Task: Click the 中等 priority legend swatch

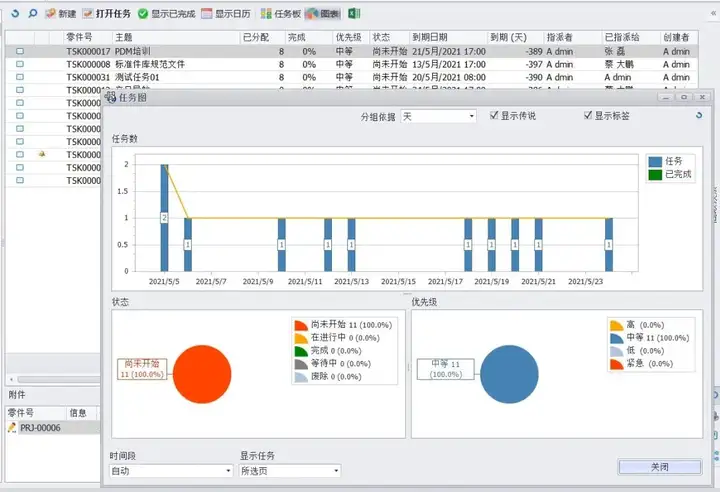Action: [617, 338]
